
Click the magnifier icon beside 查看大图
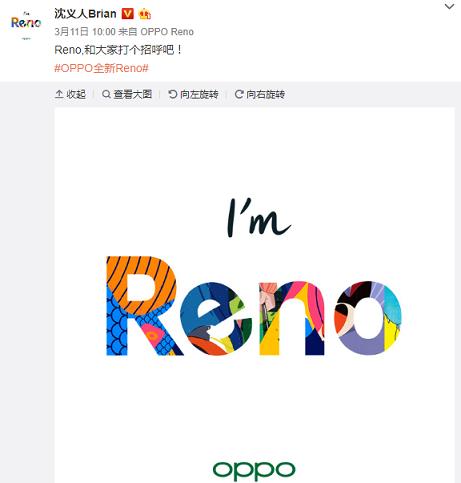click(106, 94)
